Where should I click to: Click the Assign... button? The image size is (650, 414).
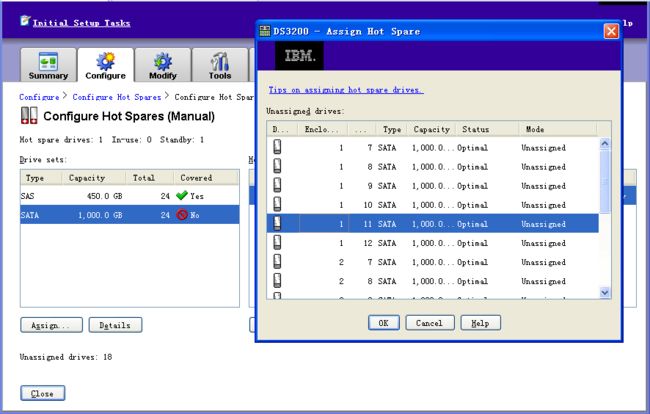[x=51, y=325]
